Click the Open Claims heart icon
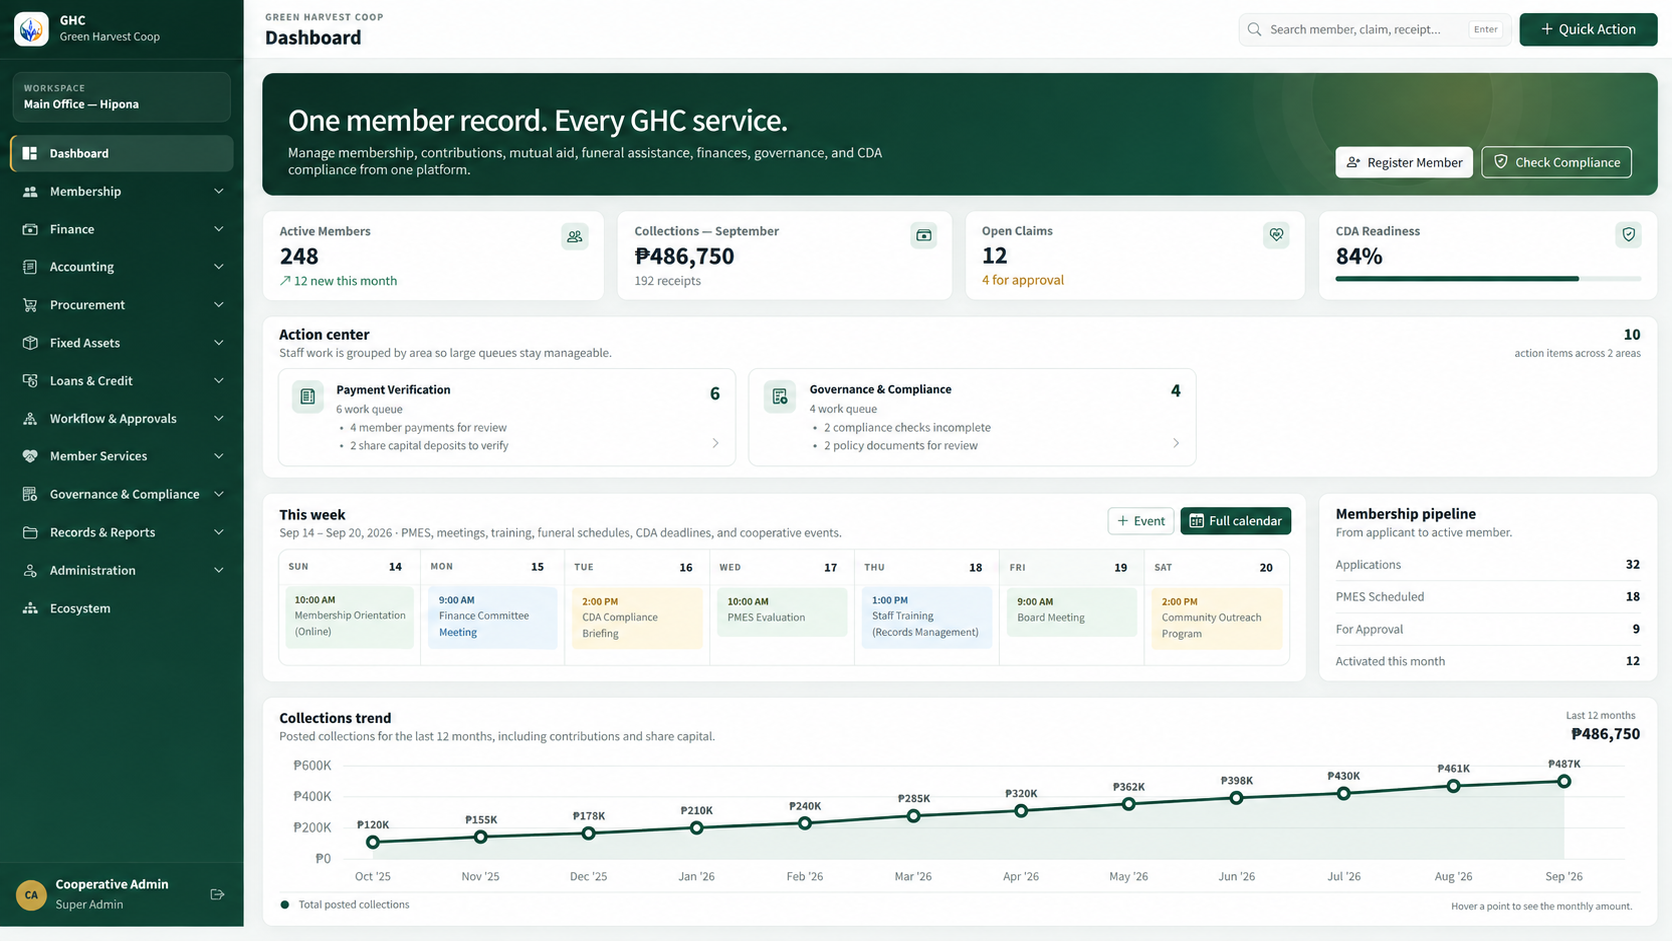 click(x=1276, y=235)
